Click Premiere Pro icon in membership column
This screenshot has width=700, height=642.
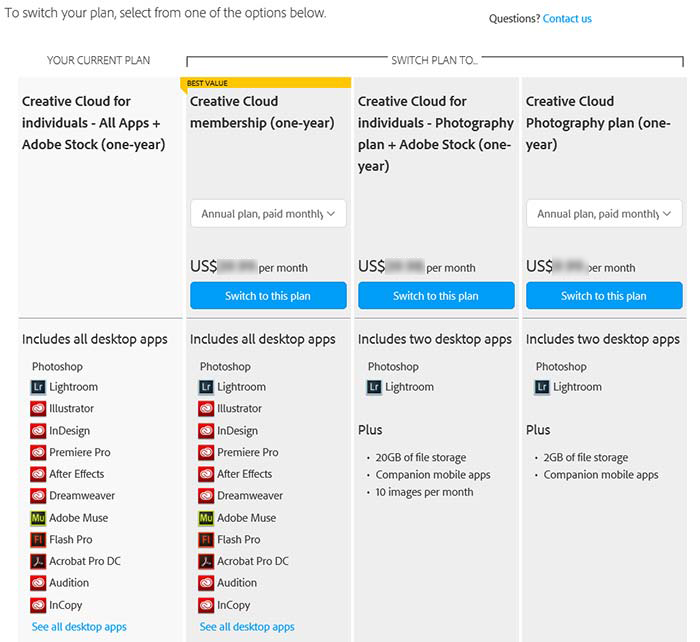[206, 453]
